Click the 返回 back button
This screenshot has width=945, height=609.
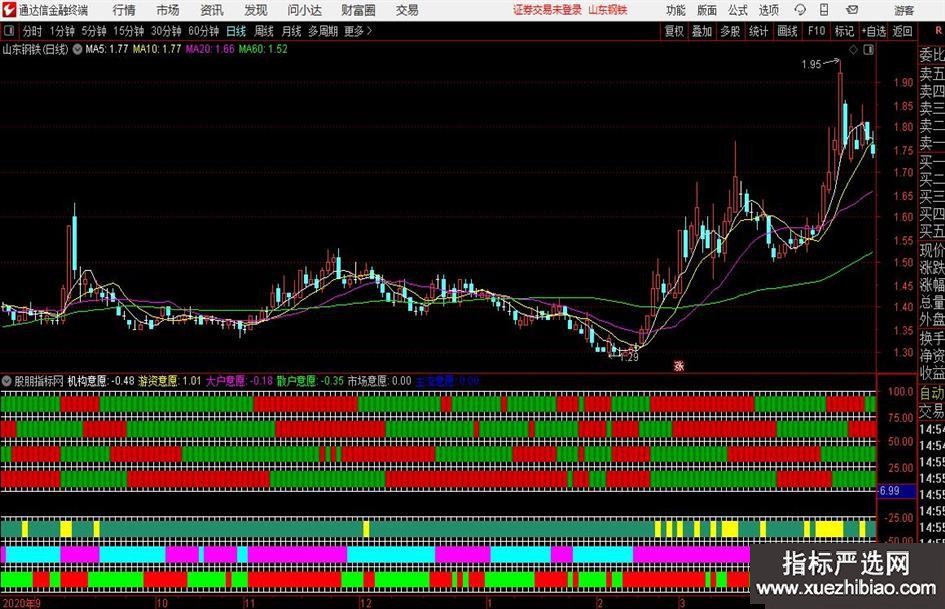point(902,31)
